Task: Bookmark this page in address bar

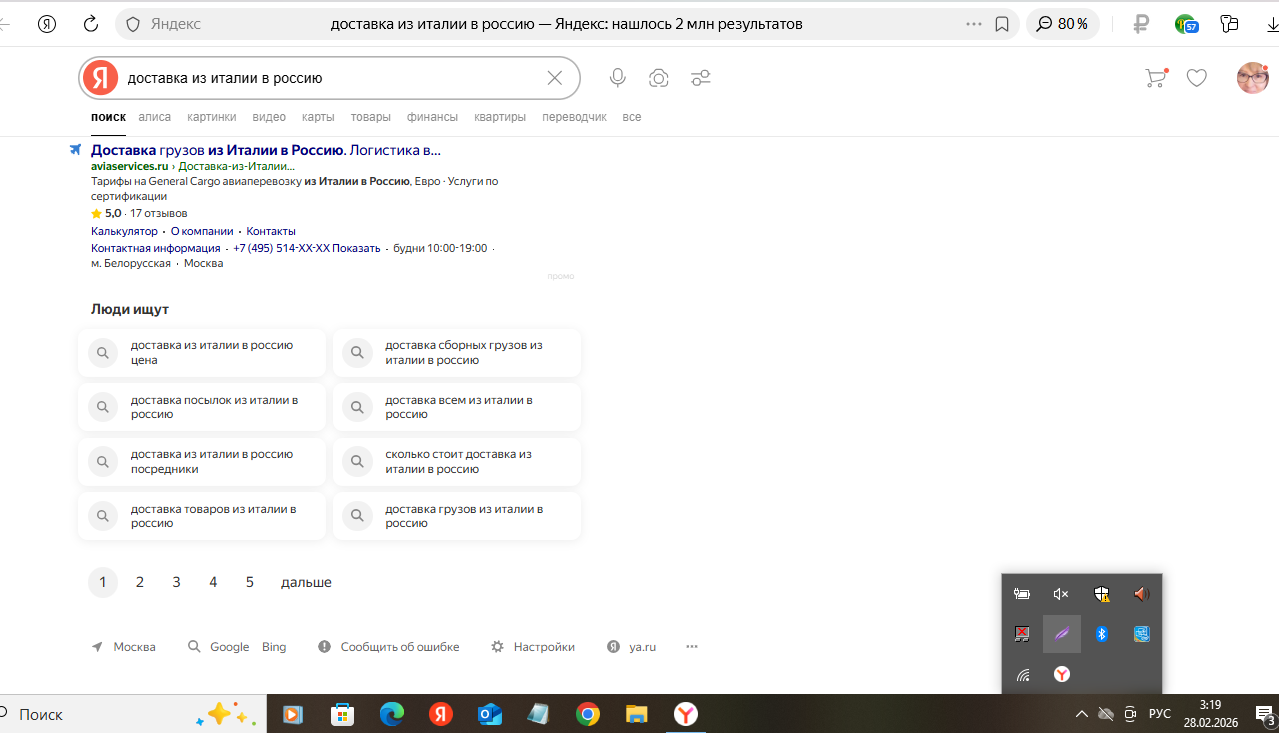Action: tap(1002, 24)
